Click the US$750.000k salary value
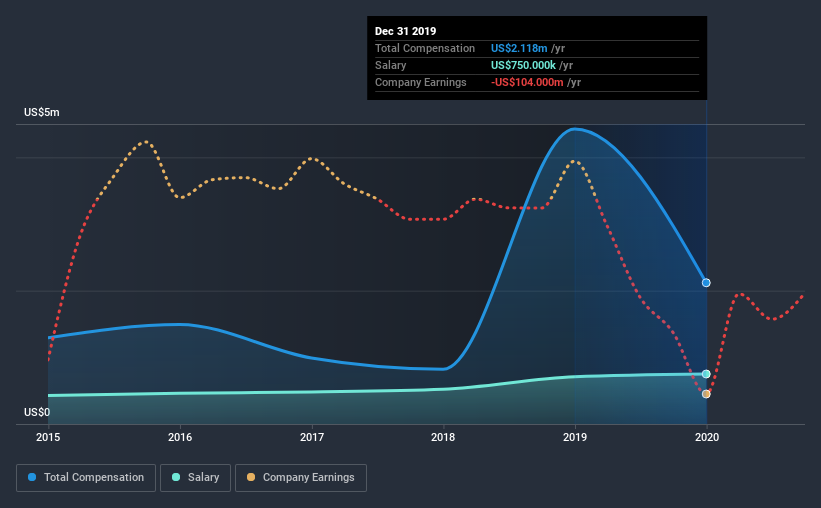Image resolution: width=821 pixels, height=508 pixels. click(x=523, y=65)
